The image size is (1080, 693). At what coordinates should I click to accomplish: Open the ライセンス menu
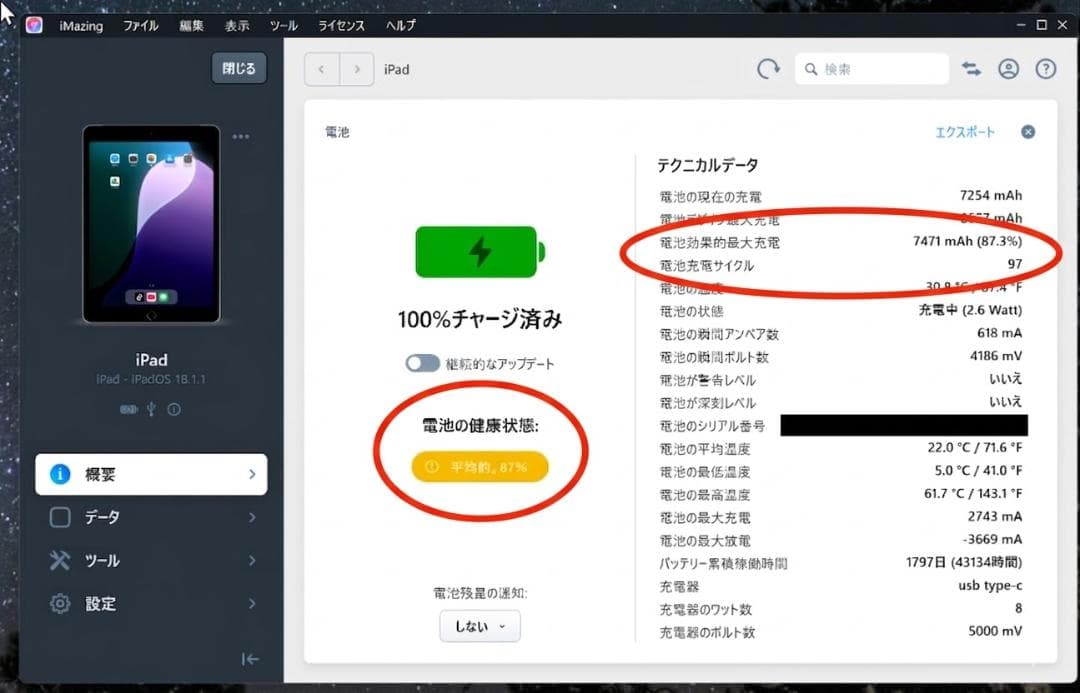tap(341, 25)
